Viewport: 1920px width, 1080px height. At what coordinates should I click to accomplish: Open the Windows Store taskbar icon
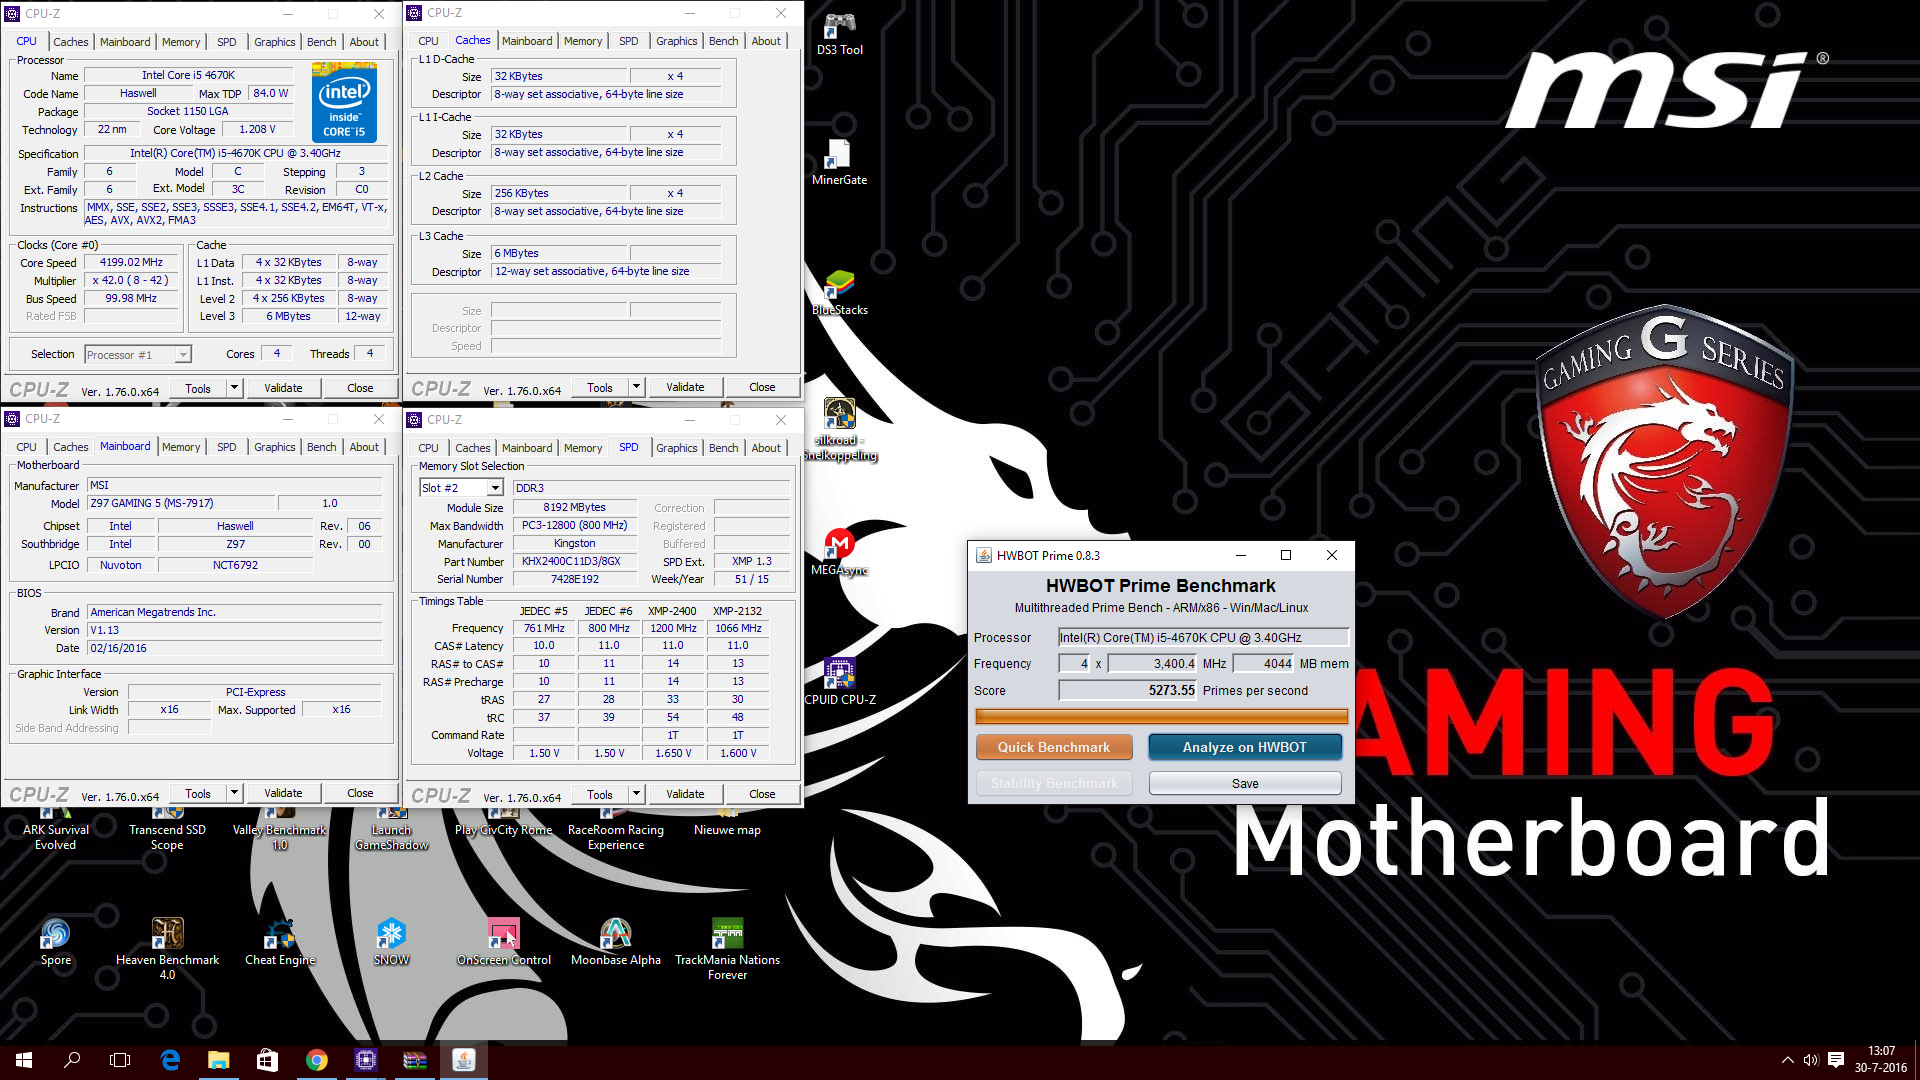coord(267,1060)
